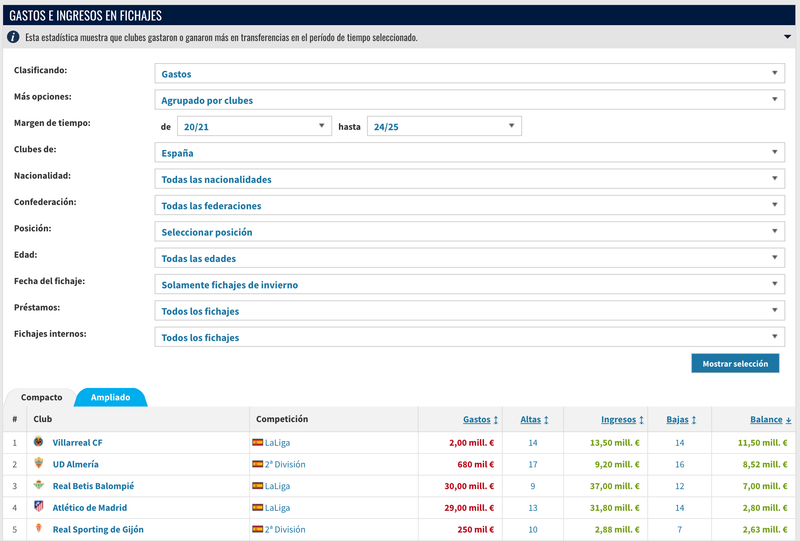
Task: Open the Villarreal CF club name link
Action: pyautogui.click(x=77, y=442)
